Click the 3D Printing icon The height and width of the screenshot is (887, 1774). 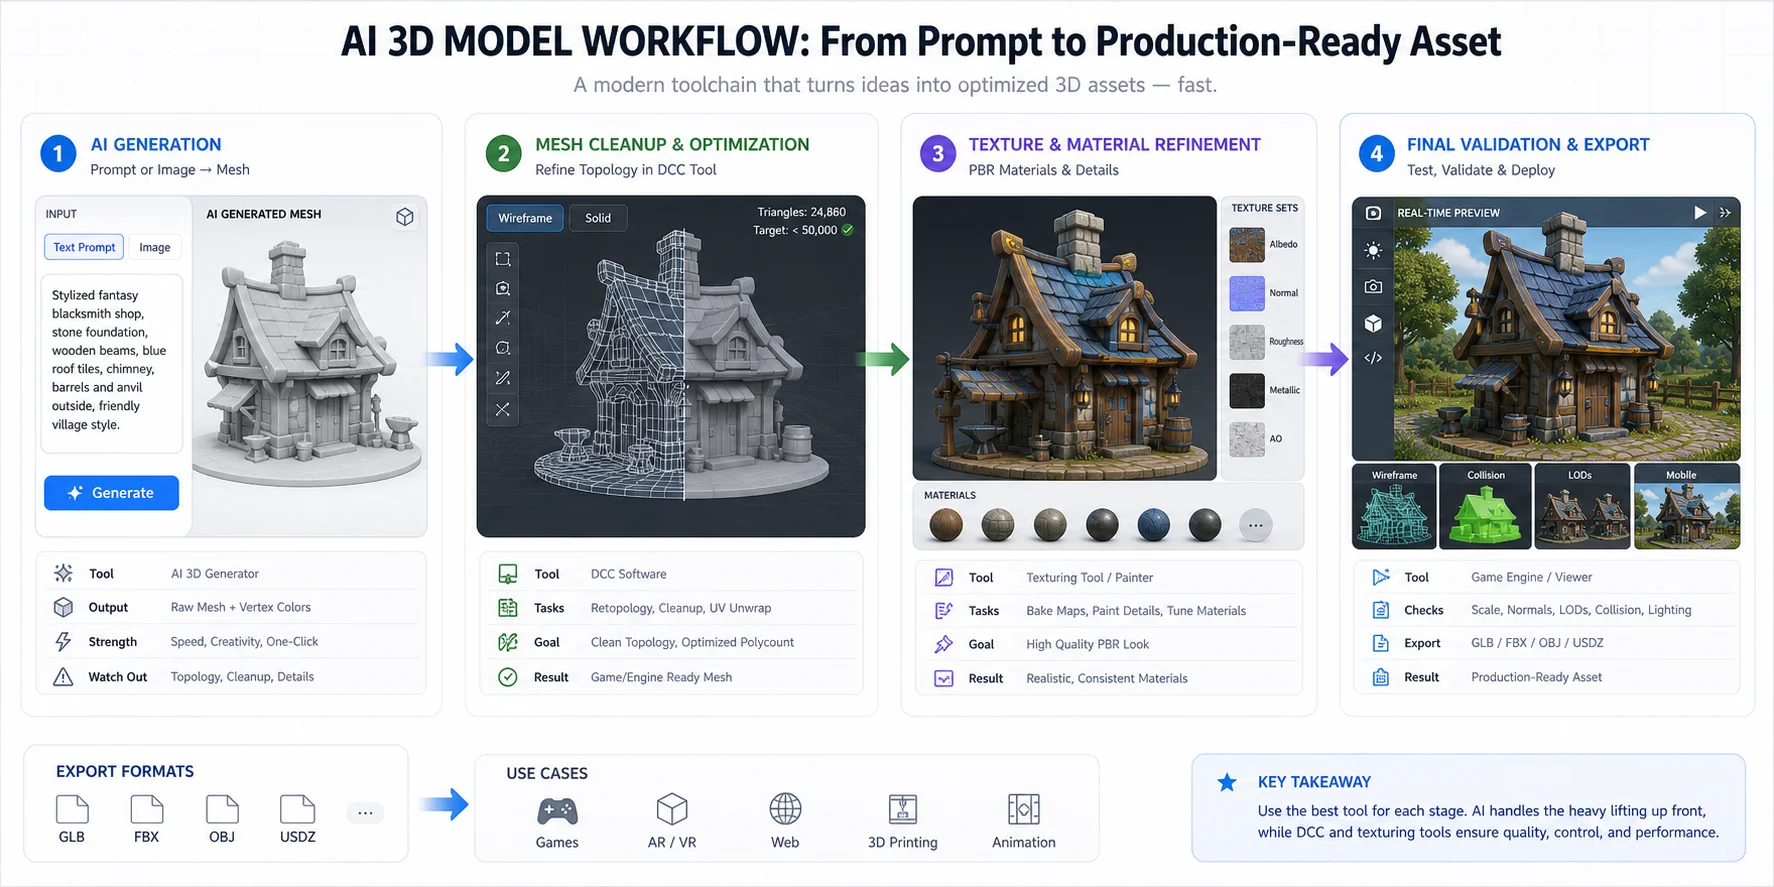pyautogui.click(x=903, y=809)
